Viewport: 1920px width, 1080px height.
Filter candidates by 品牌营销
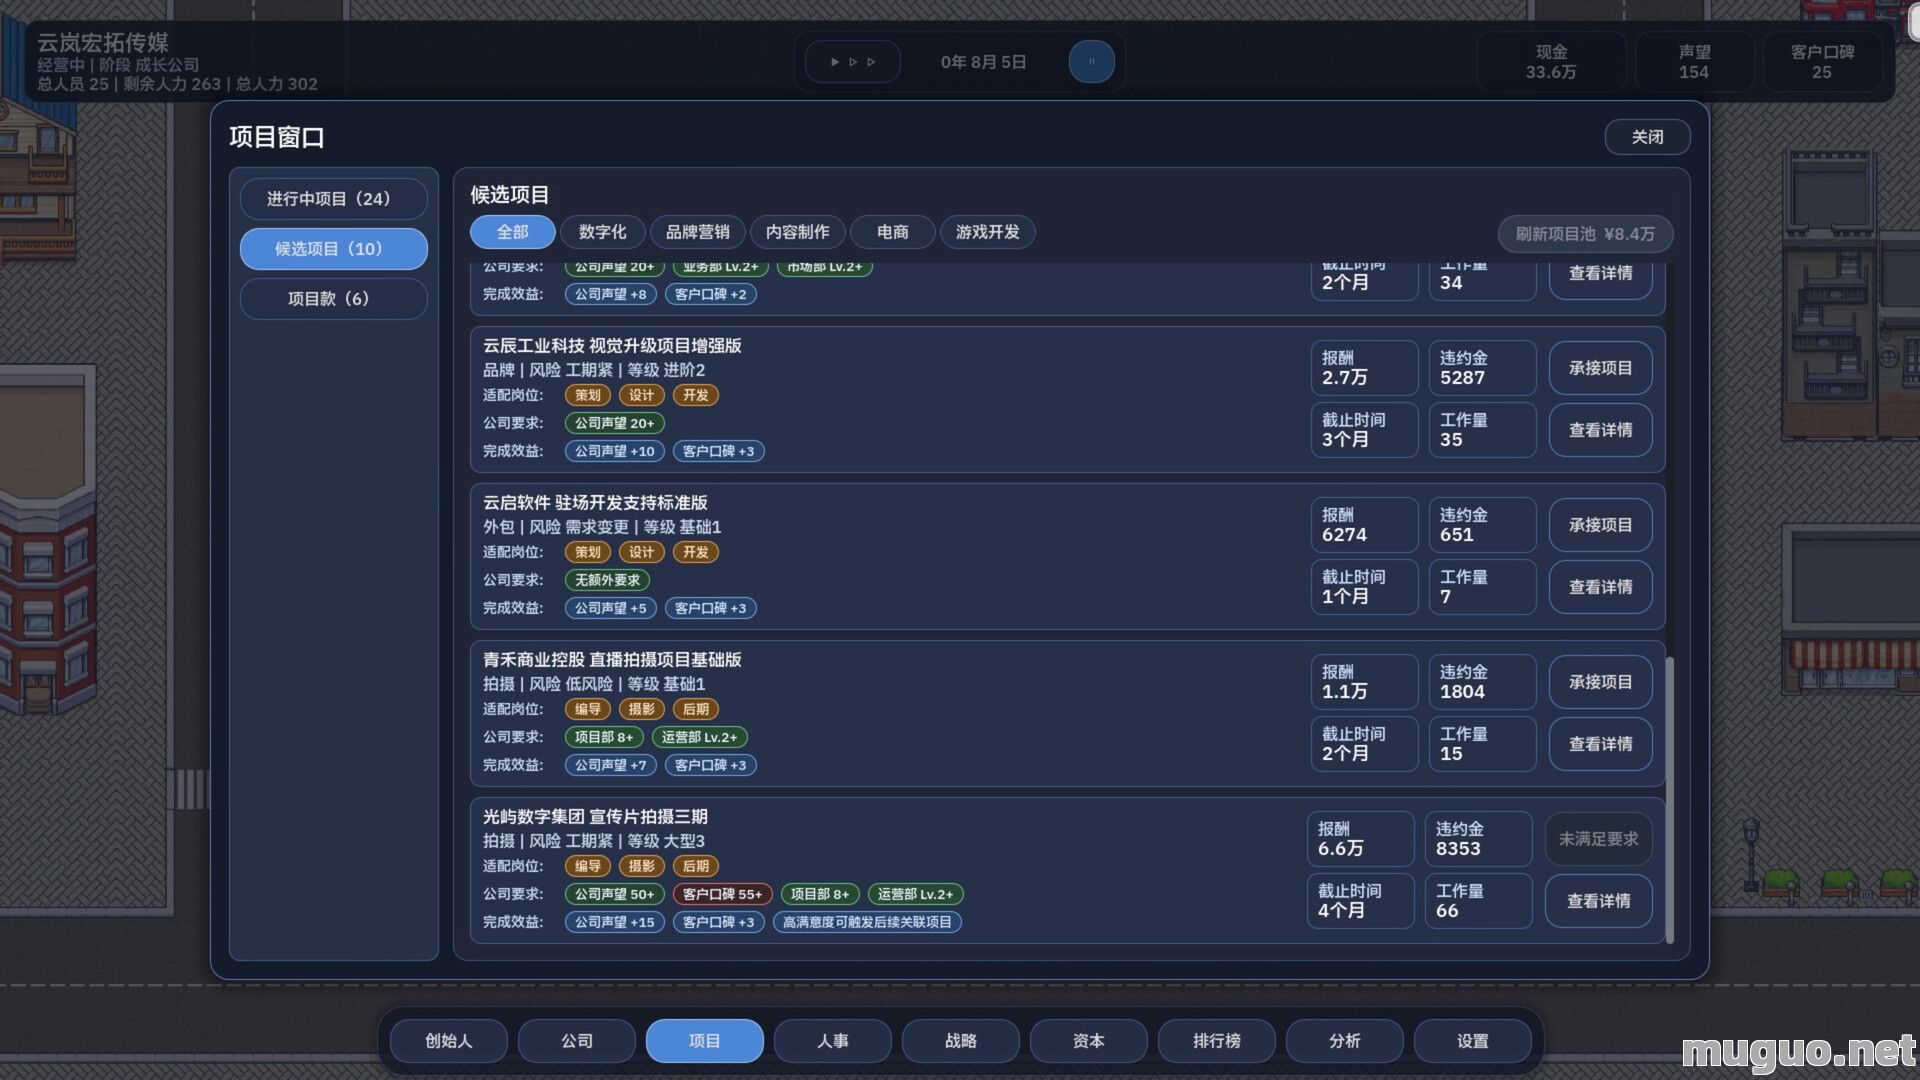[697, 232]
